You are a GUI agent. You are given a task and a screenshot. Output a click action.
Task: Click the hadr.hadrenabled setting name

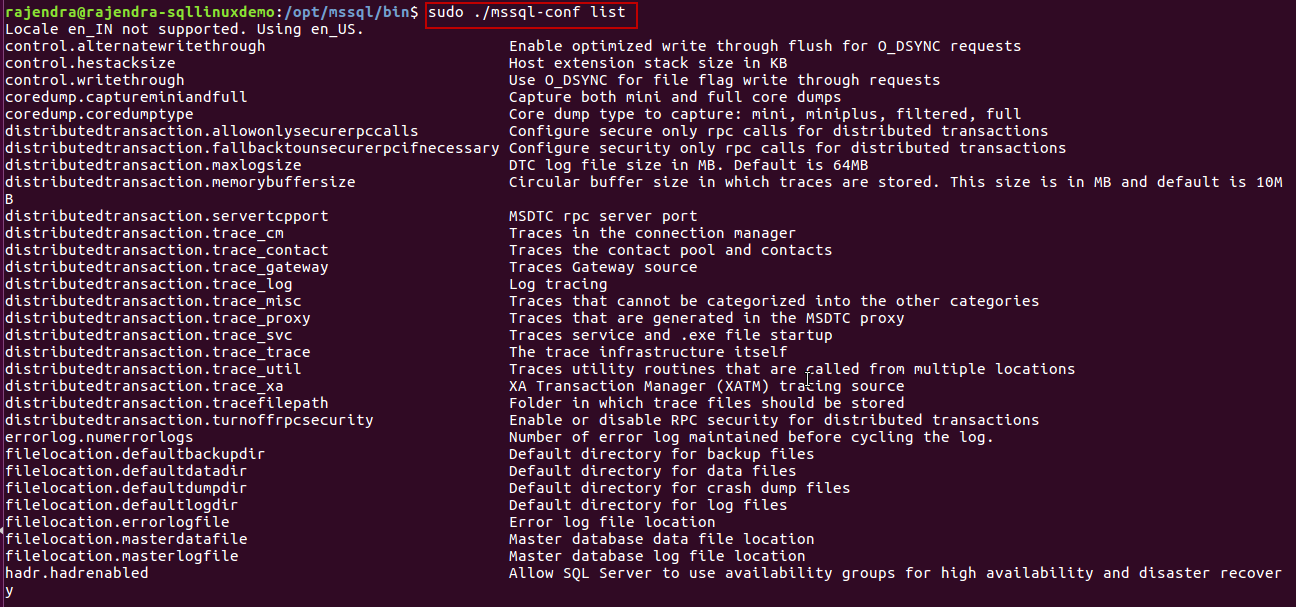(76, 573)
